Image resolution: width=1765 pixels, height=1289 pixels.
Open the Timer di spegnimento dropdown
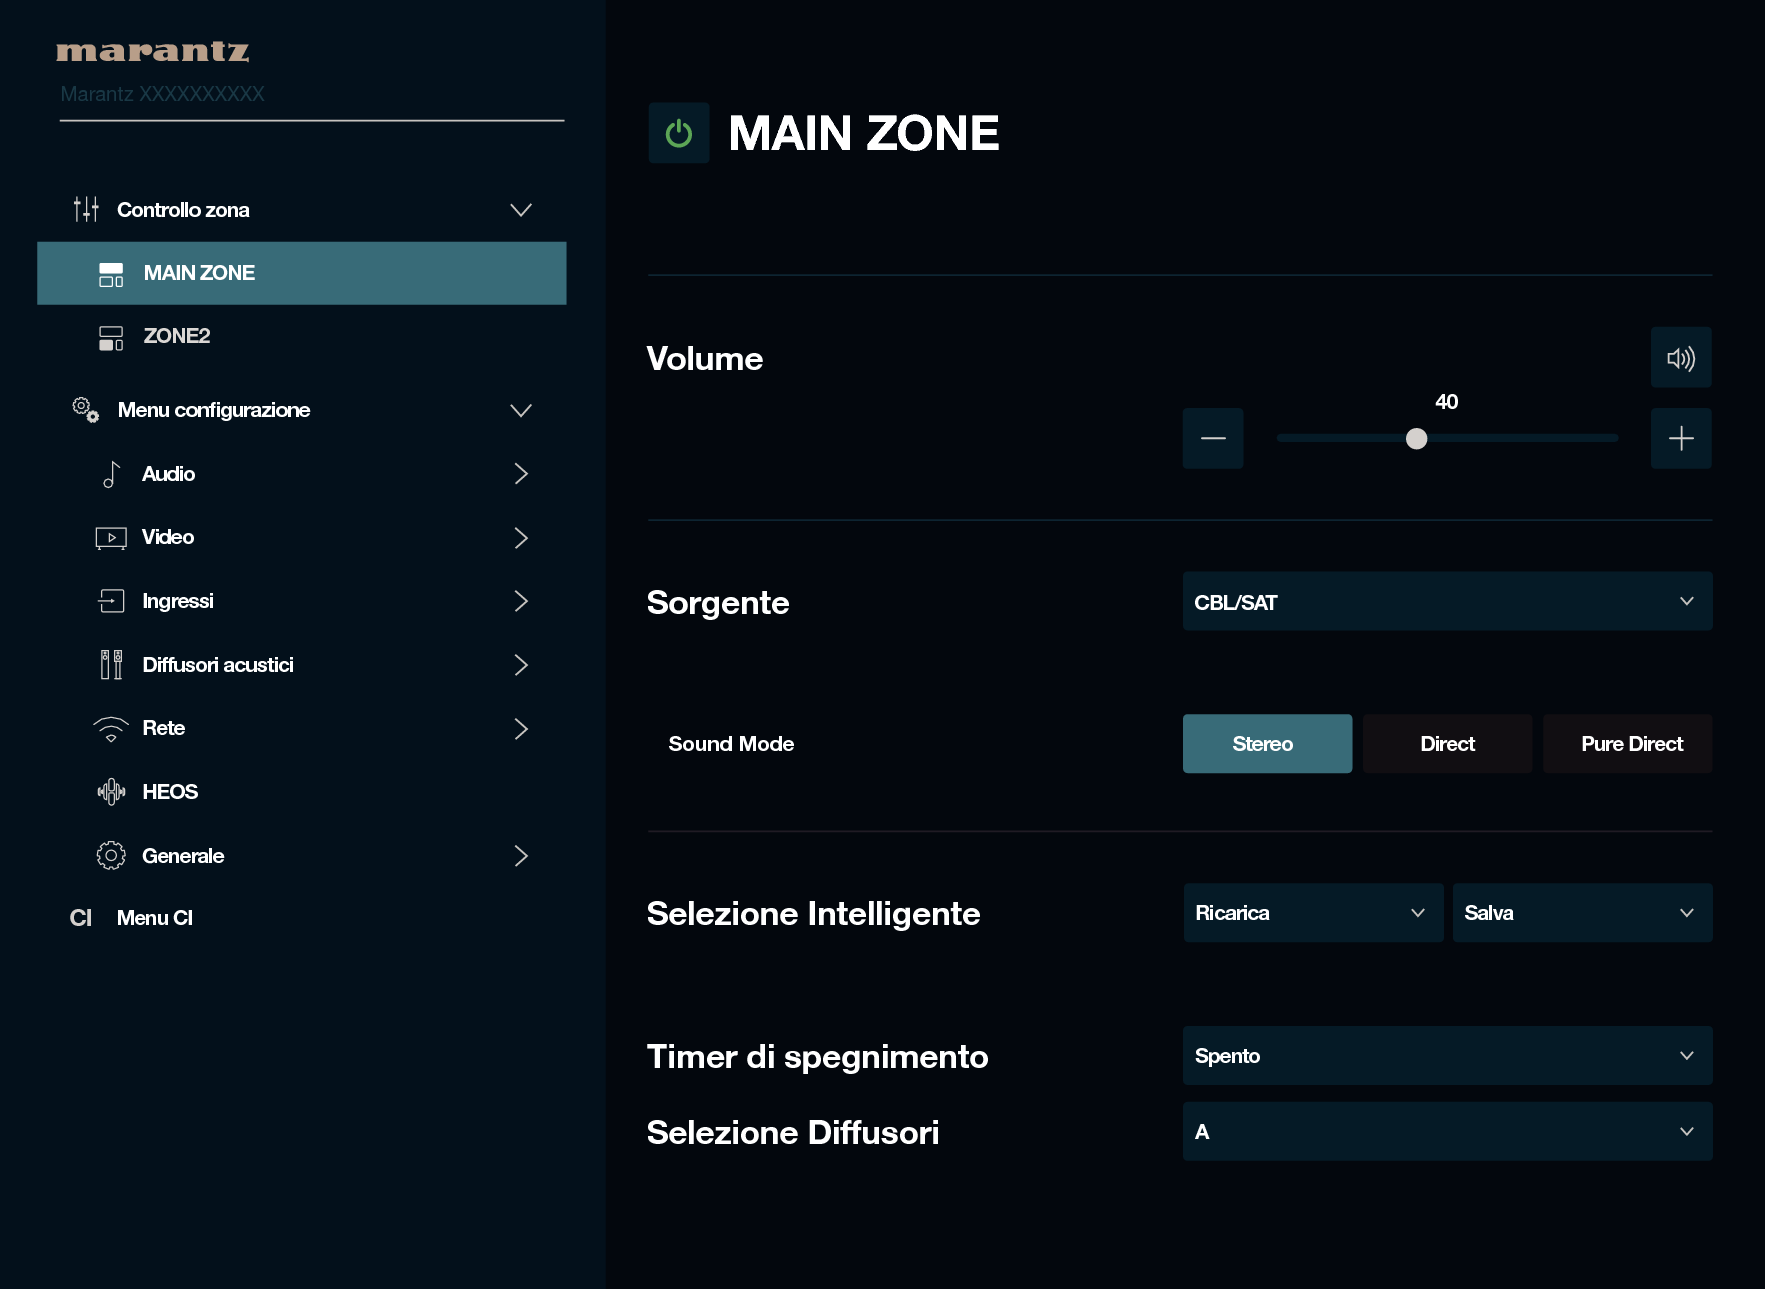click(x=1446, y=1056)
